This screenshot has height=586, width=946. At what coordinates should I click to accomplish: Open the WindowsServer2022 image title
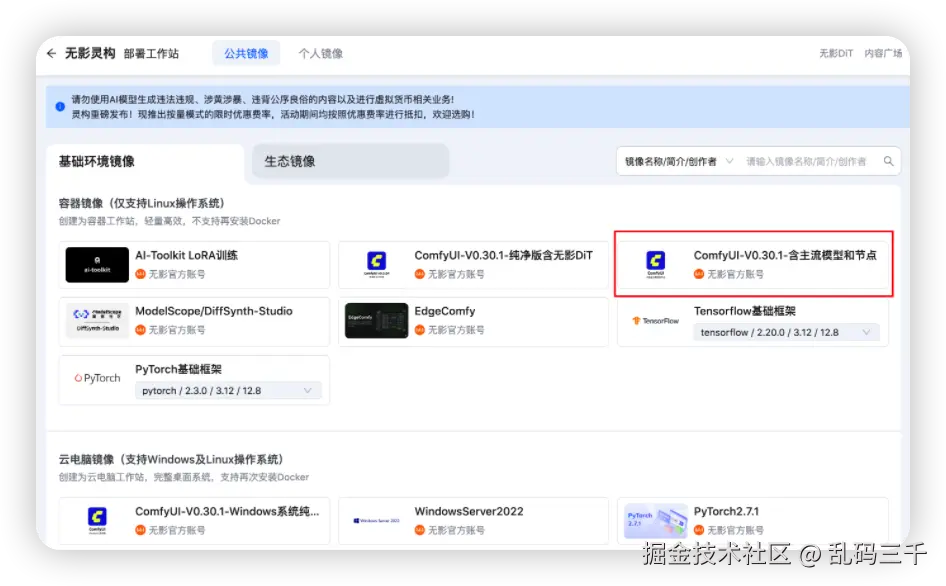coord(469,511)
